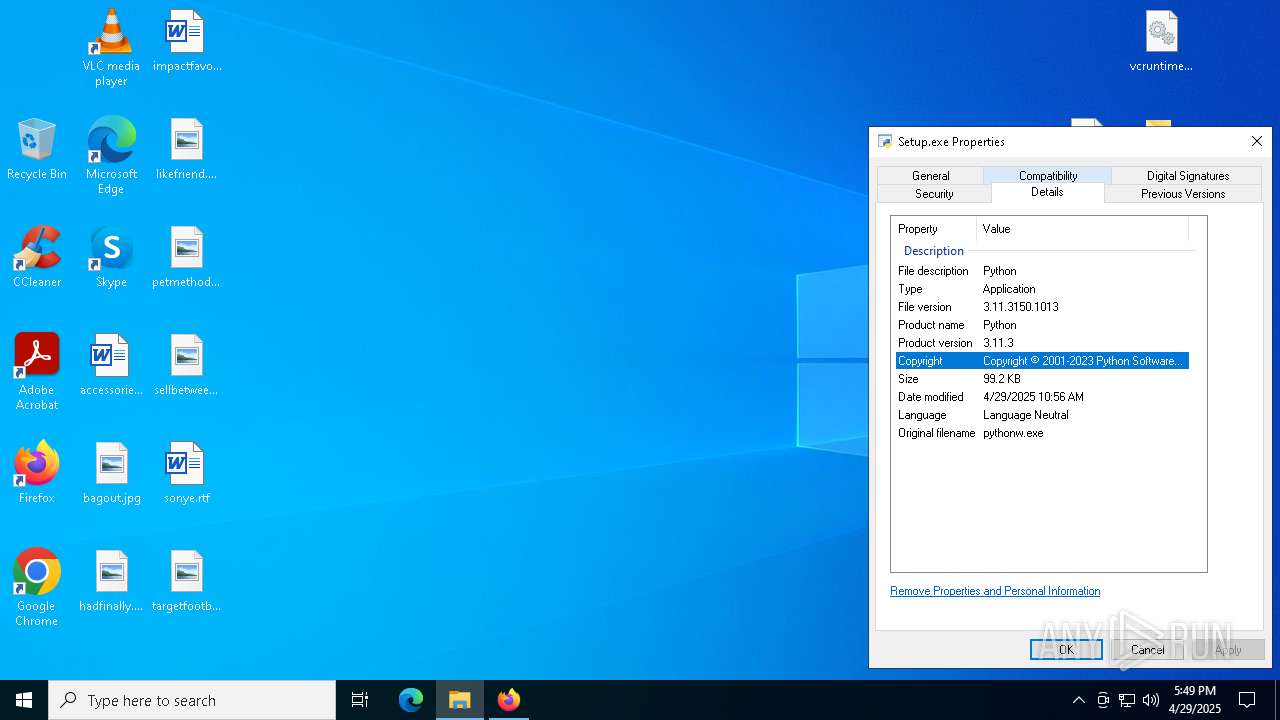Switch to the Digital Signatures tab
This screenshot has width=1280, height=720.
tap(1187, 176)
